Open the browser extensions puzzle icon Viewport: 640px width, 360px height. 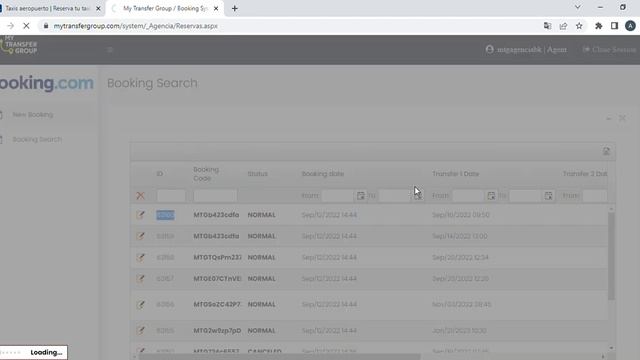point(599,26)
